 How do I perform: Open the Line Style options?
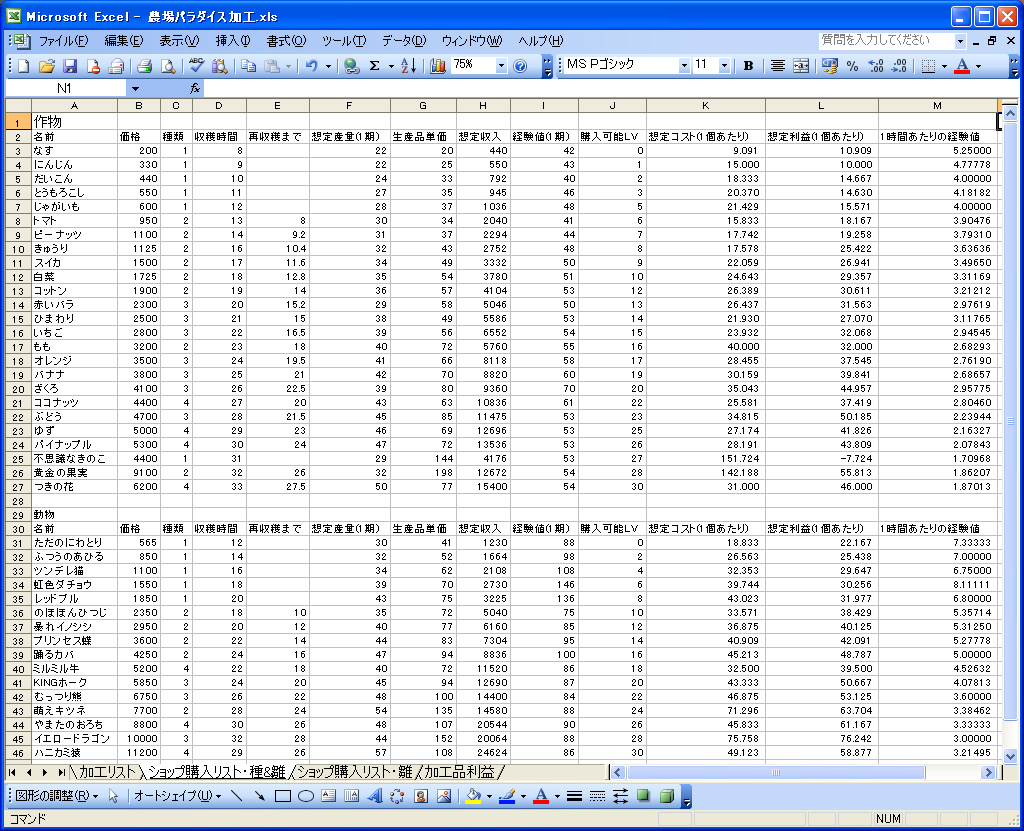(575, 796)
